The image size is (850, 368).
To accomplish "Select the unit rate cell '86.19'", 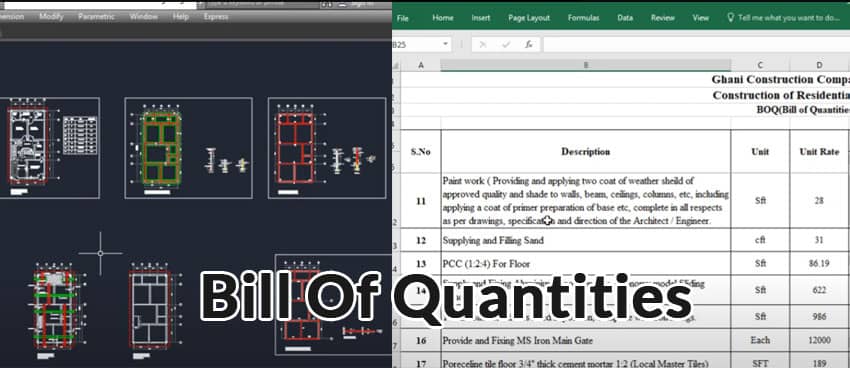I will [x=819, y=264].
